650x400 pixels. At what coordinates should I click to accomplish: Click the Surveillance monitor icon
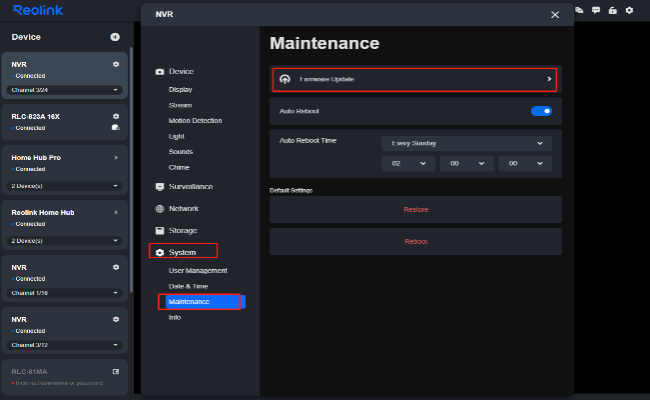[160, 187]
